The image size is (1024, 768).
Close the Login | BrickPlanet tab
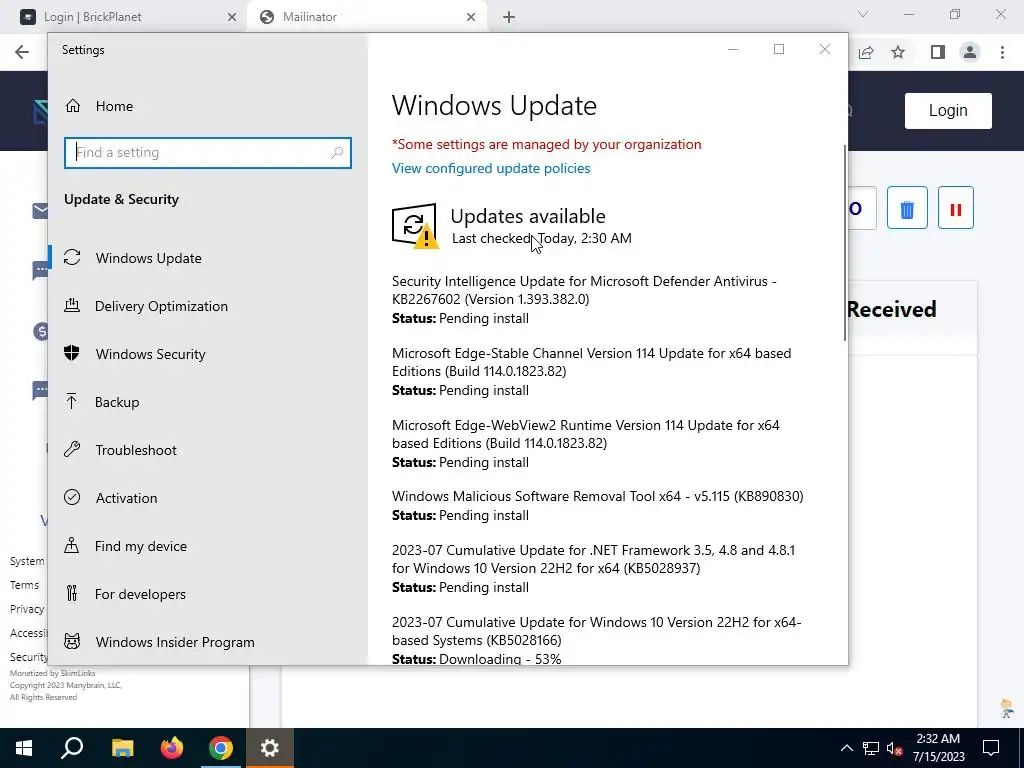point(232,17)
